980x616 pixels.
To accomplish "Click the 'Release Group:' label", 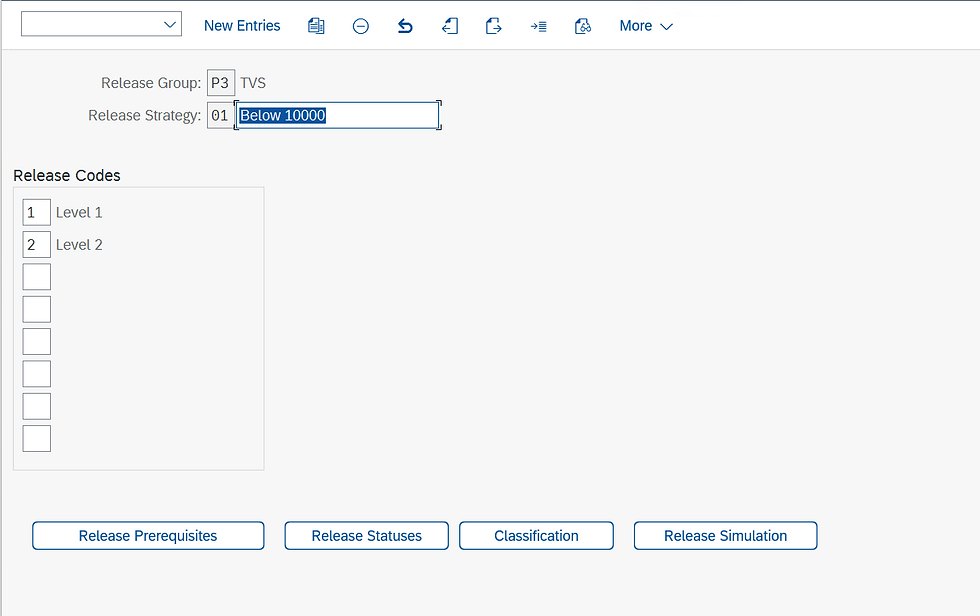I will tap(151, 83).
